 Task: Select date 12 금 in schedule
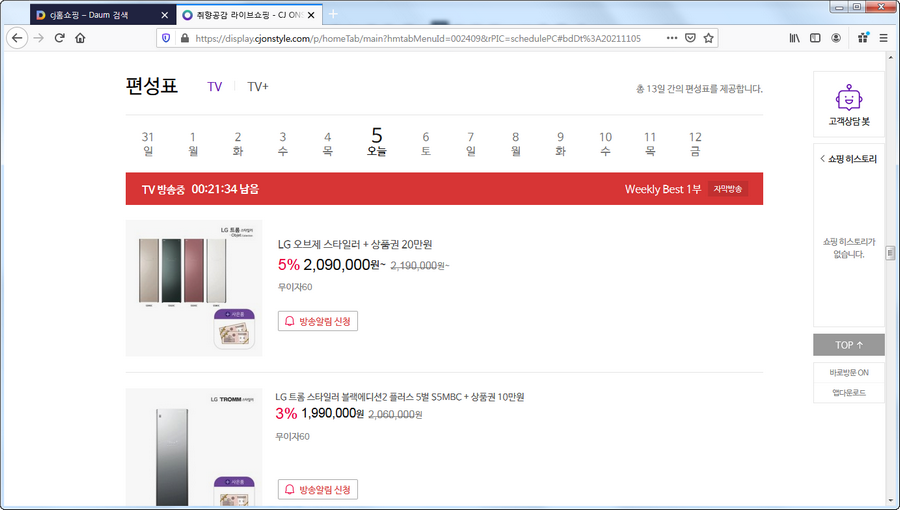pos(695,143)
